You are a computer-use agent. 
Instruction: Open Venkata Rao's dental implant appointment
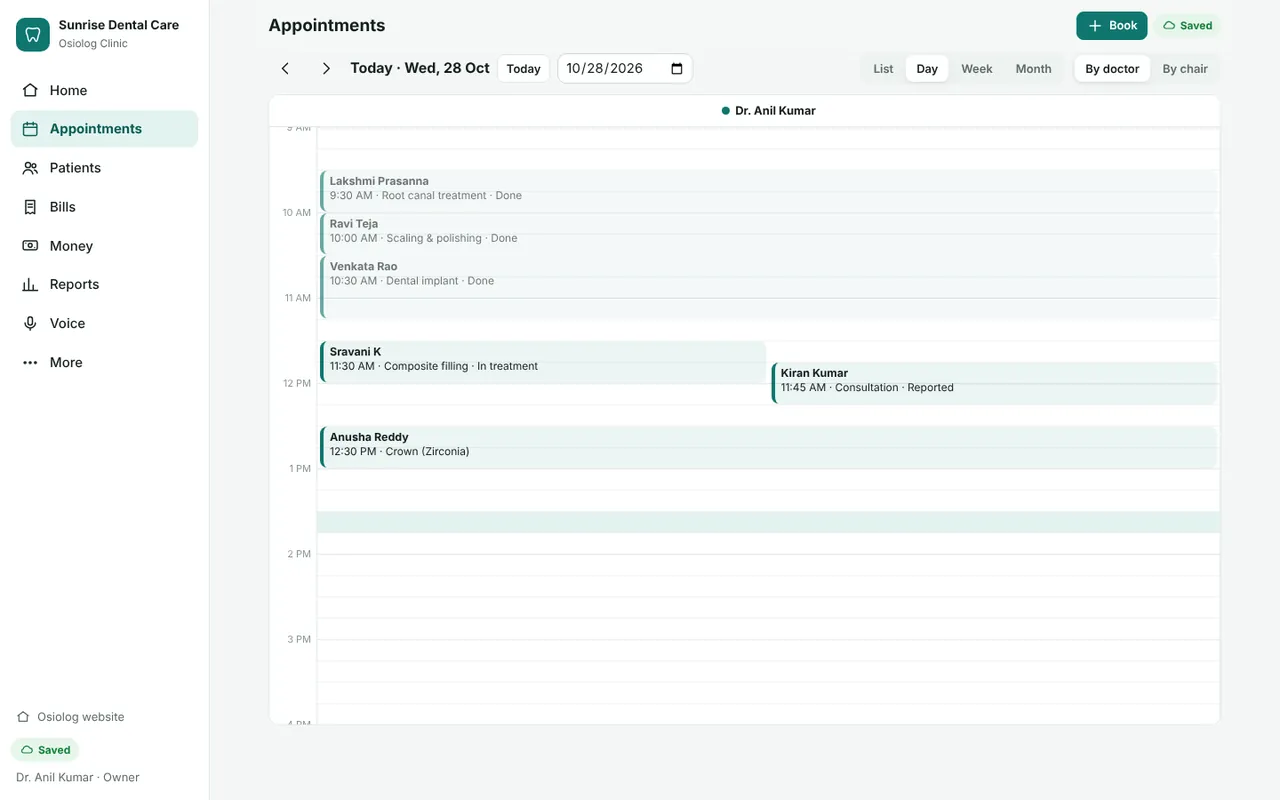(x=768, y=287)
